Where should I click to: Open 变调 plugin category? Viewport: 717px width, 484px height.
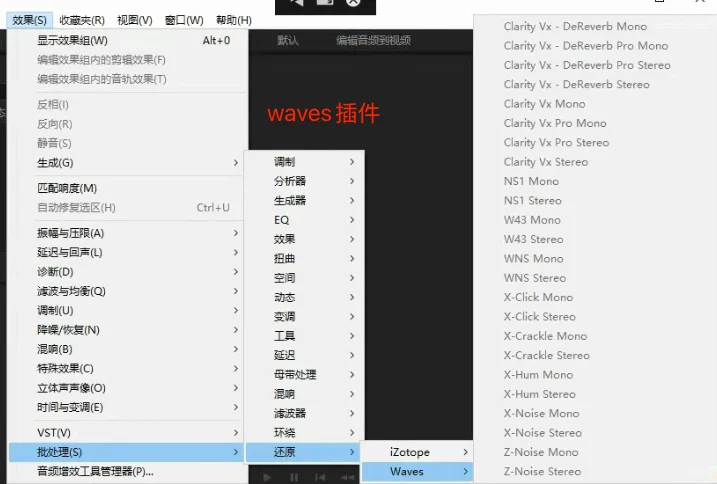pyautogui.click(x=305, y=316)
